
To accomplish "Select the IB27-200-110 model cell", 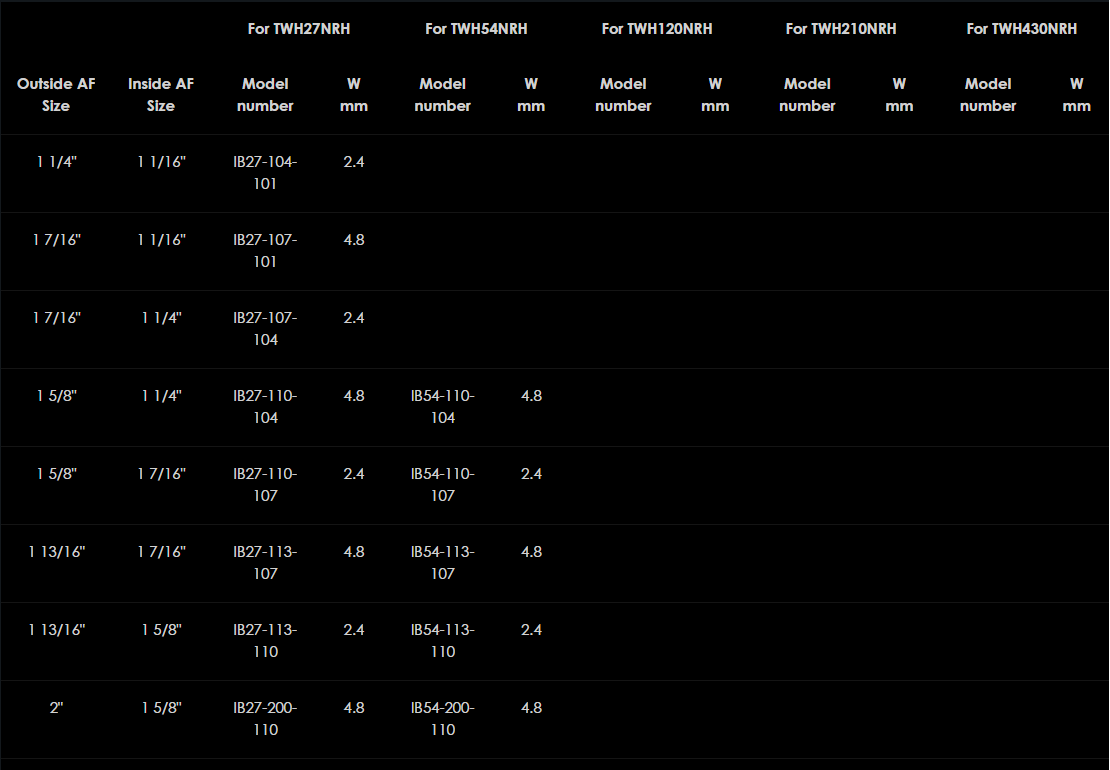I will [x=265, y=719].
